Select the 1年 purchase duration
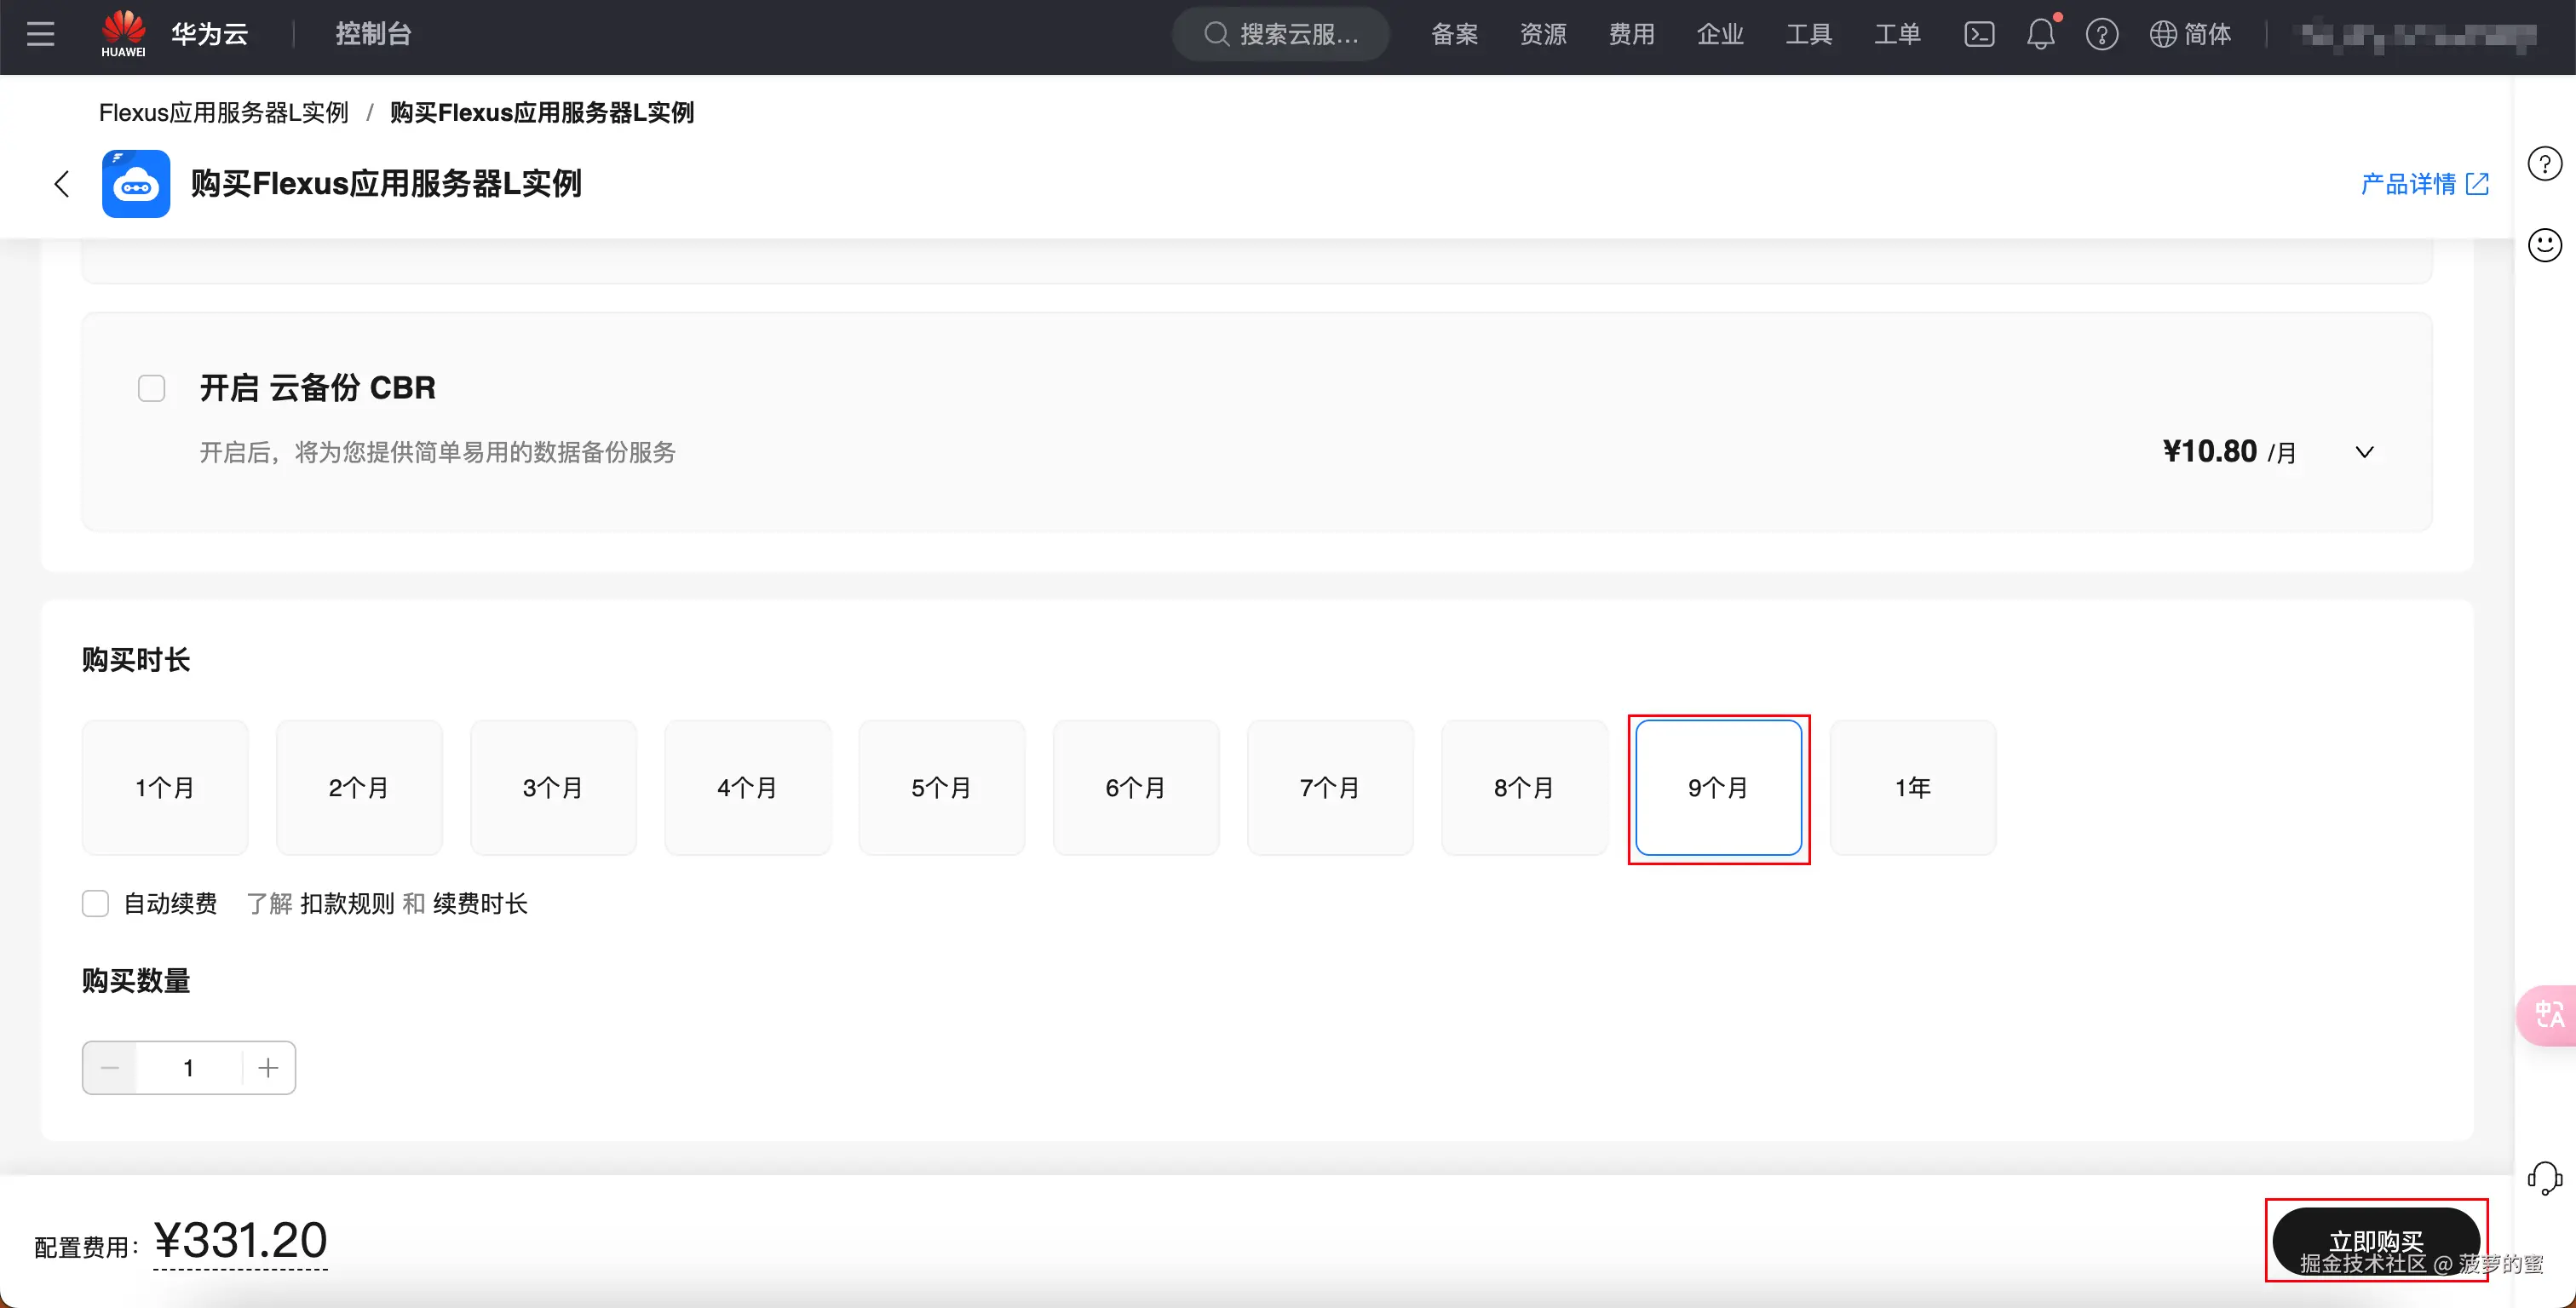The height and width of the screenshot is (1308, 2576). [1912, 788]
